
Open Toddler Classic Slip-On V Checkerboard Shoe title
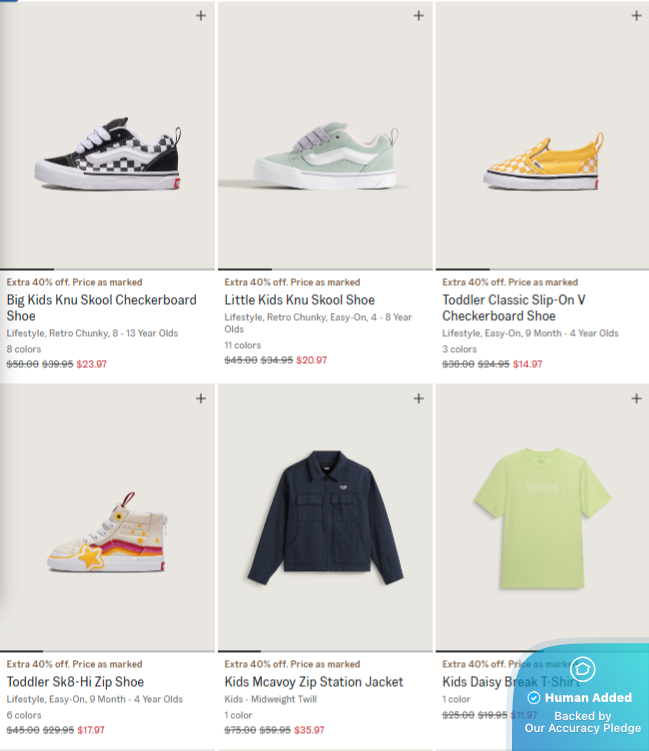514,307
